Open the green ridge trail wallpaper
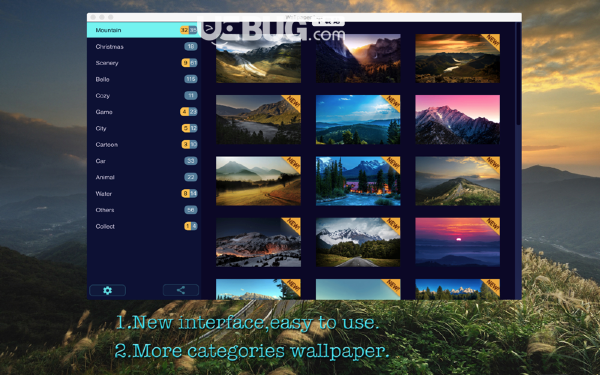This screenshot has height=375, width=600. (x=458, y=181)
